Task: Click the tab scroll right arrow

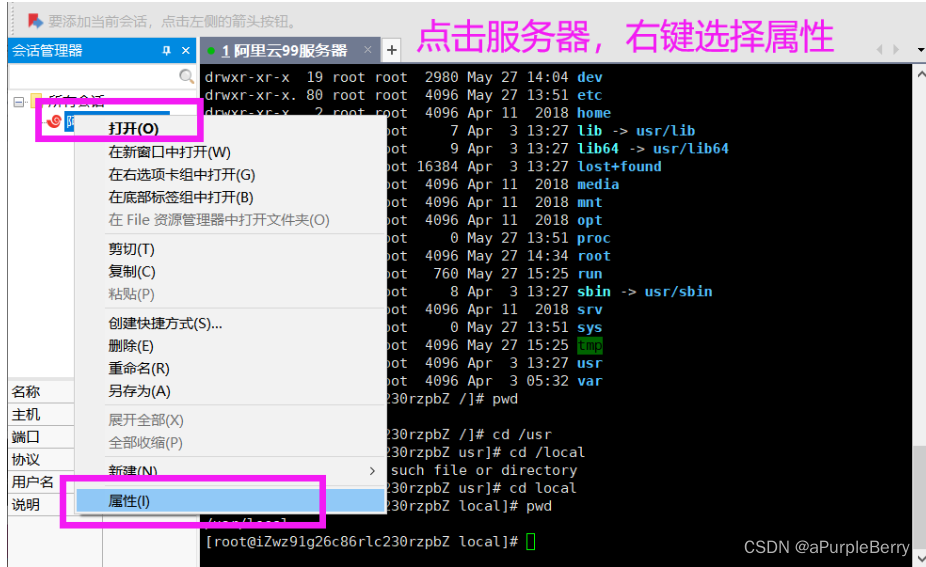Action: point(896,50)
